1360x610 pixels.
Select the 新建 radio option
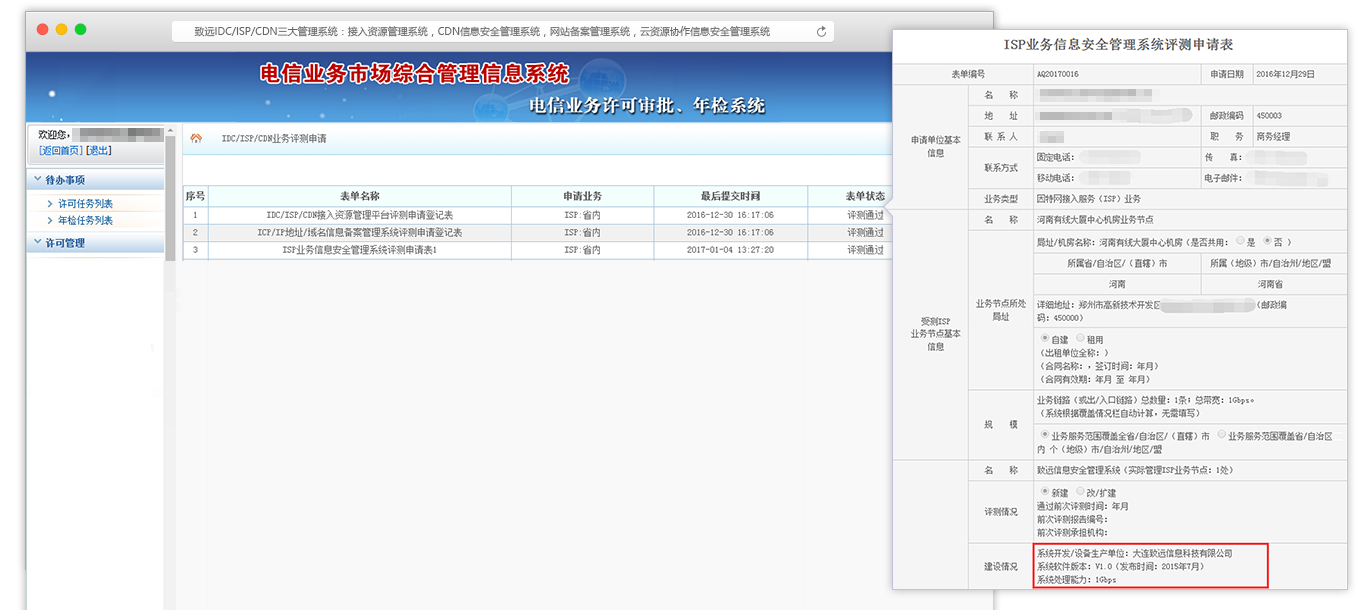point(1046,492)
